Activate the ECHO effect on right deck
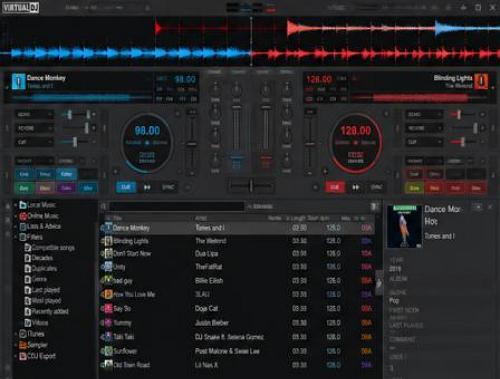This screenshot has height=379, width=500. tap(482, 114)
